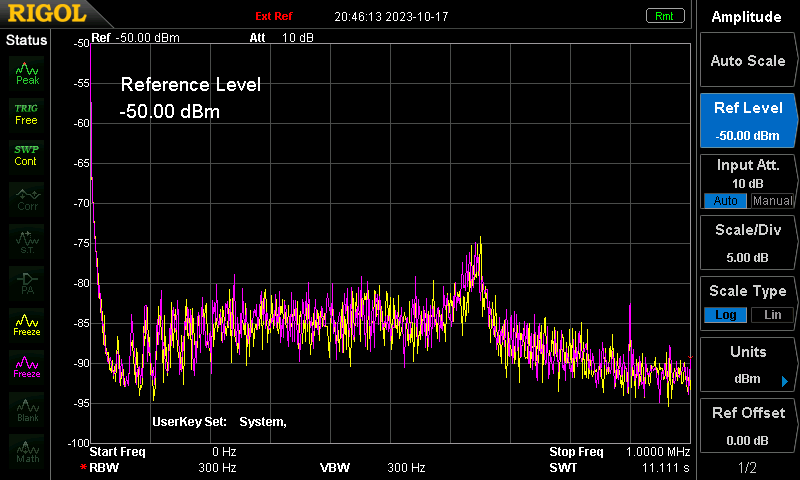The height and width of the screenshot is (480, 800).
Task: Select the Ref Level menu item
Action: (x=747, y=121)
